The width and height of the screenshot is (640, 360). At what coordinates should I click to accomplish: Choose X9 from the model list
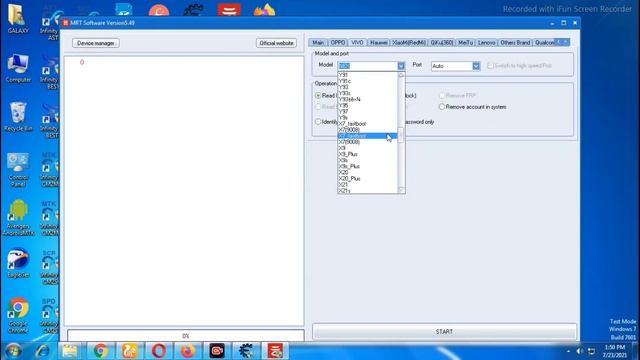tap(368, 148)
